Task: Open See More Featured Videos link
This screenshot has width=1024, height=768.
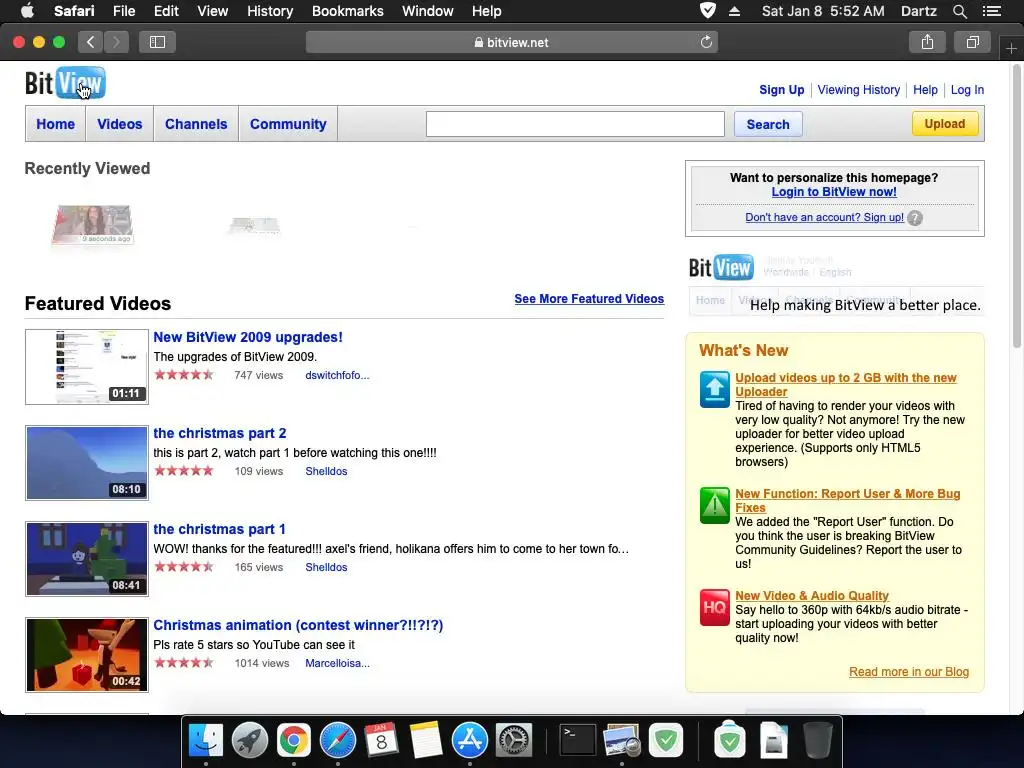Action: (x=589, y=298)
